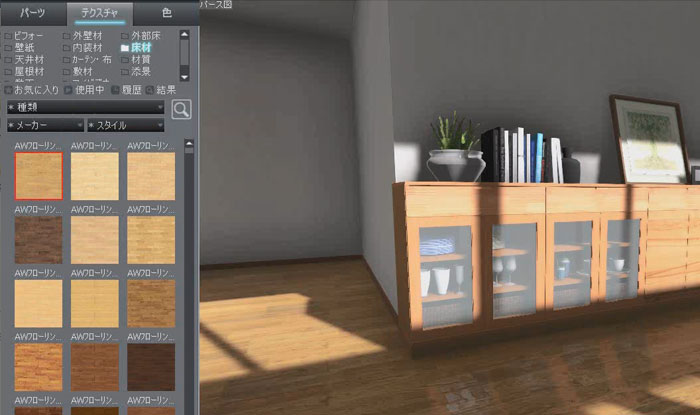Select the 壁紙 wallpaper folder
Screen dimensions: 700x415
(25, 47)
